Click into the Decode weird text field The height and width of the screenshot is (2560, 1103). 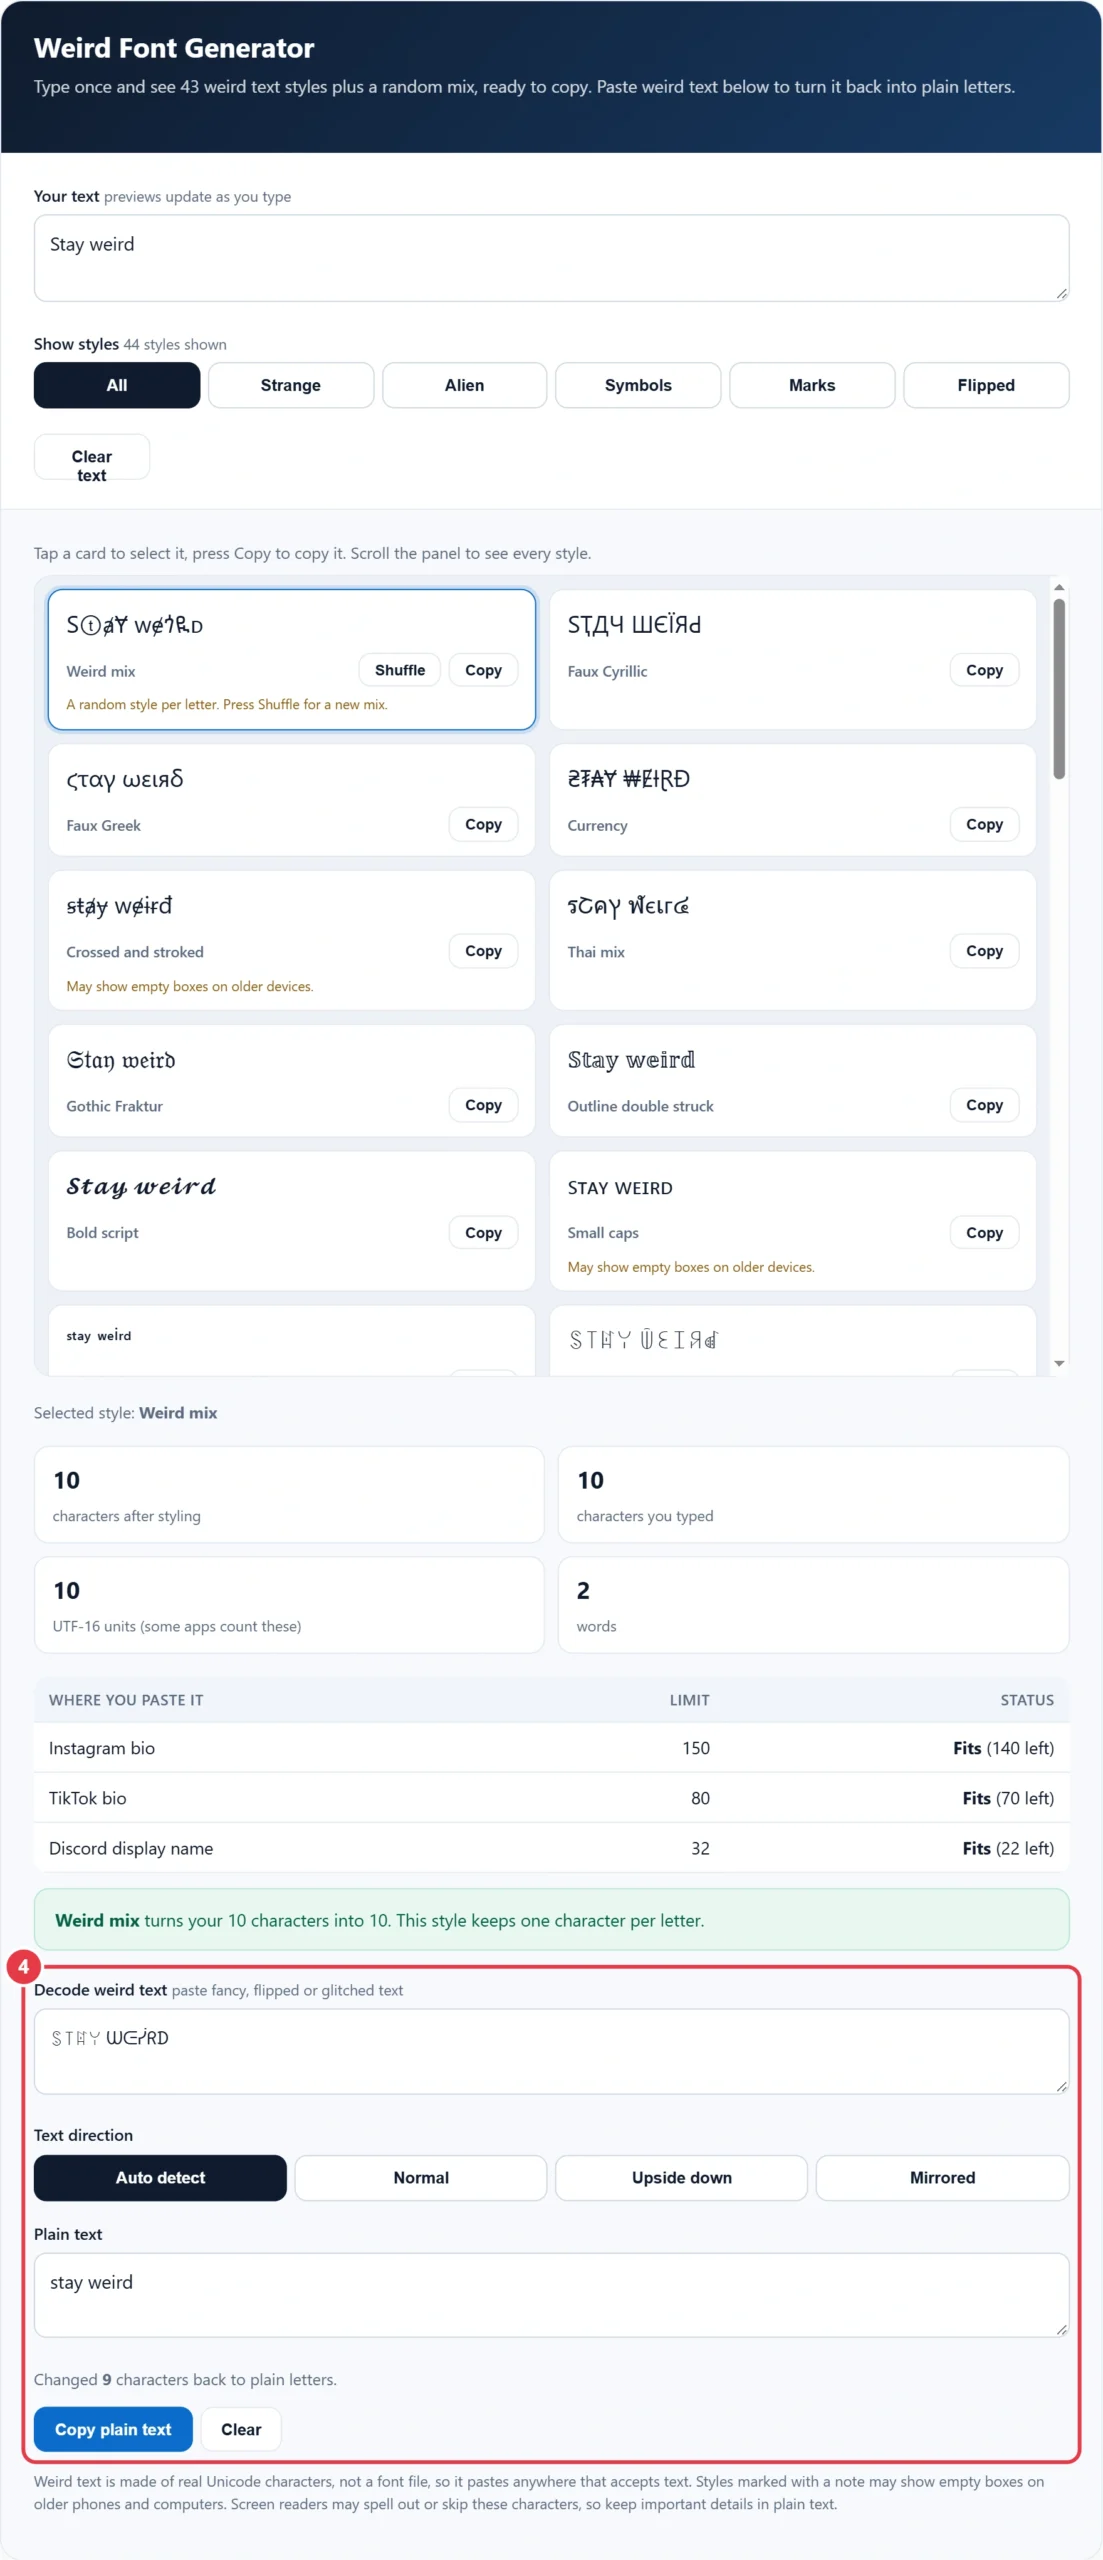[551, 2051]
